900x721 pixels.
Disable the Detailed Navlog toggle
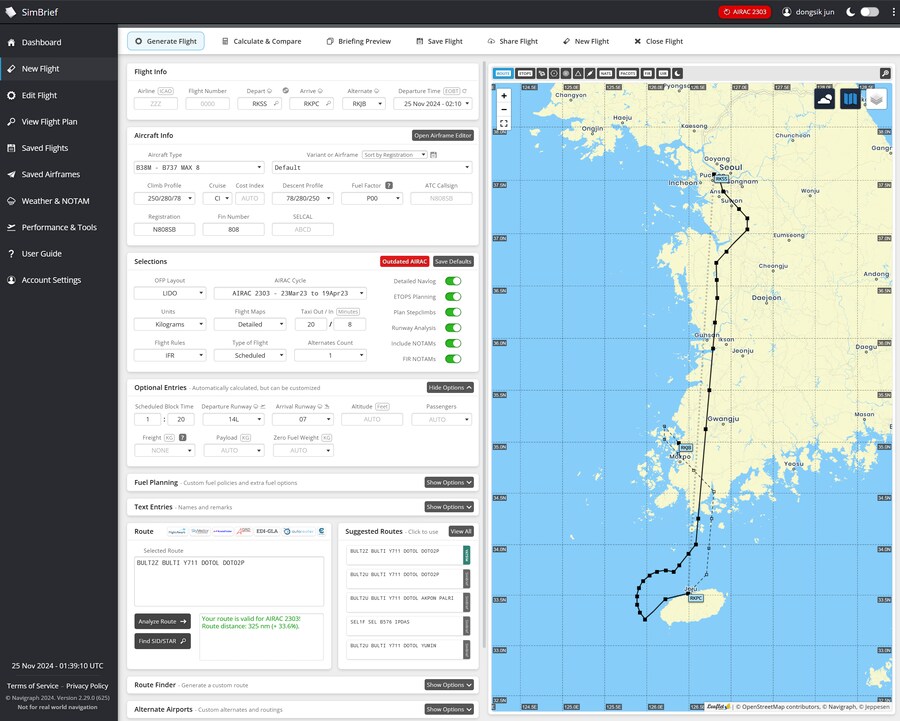click(x=453, y=282)
